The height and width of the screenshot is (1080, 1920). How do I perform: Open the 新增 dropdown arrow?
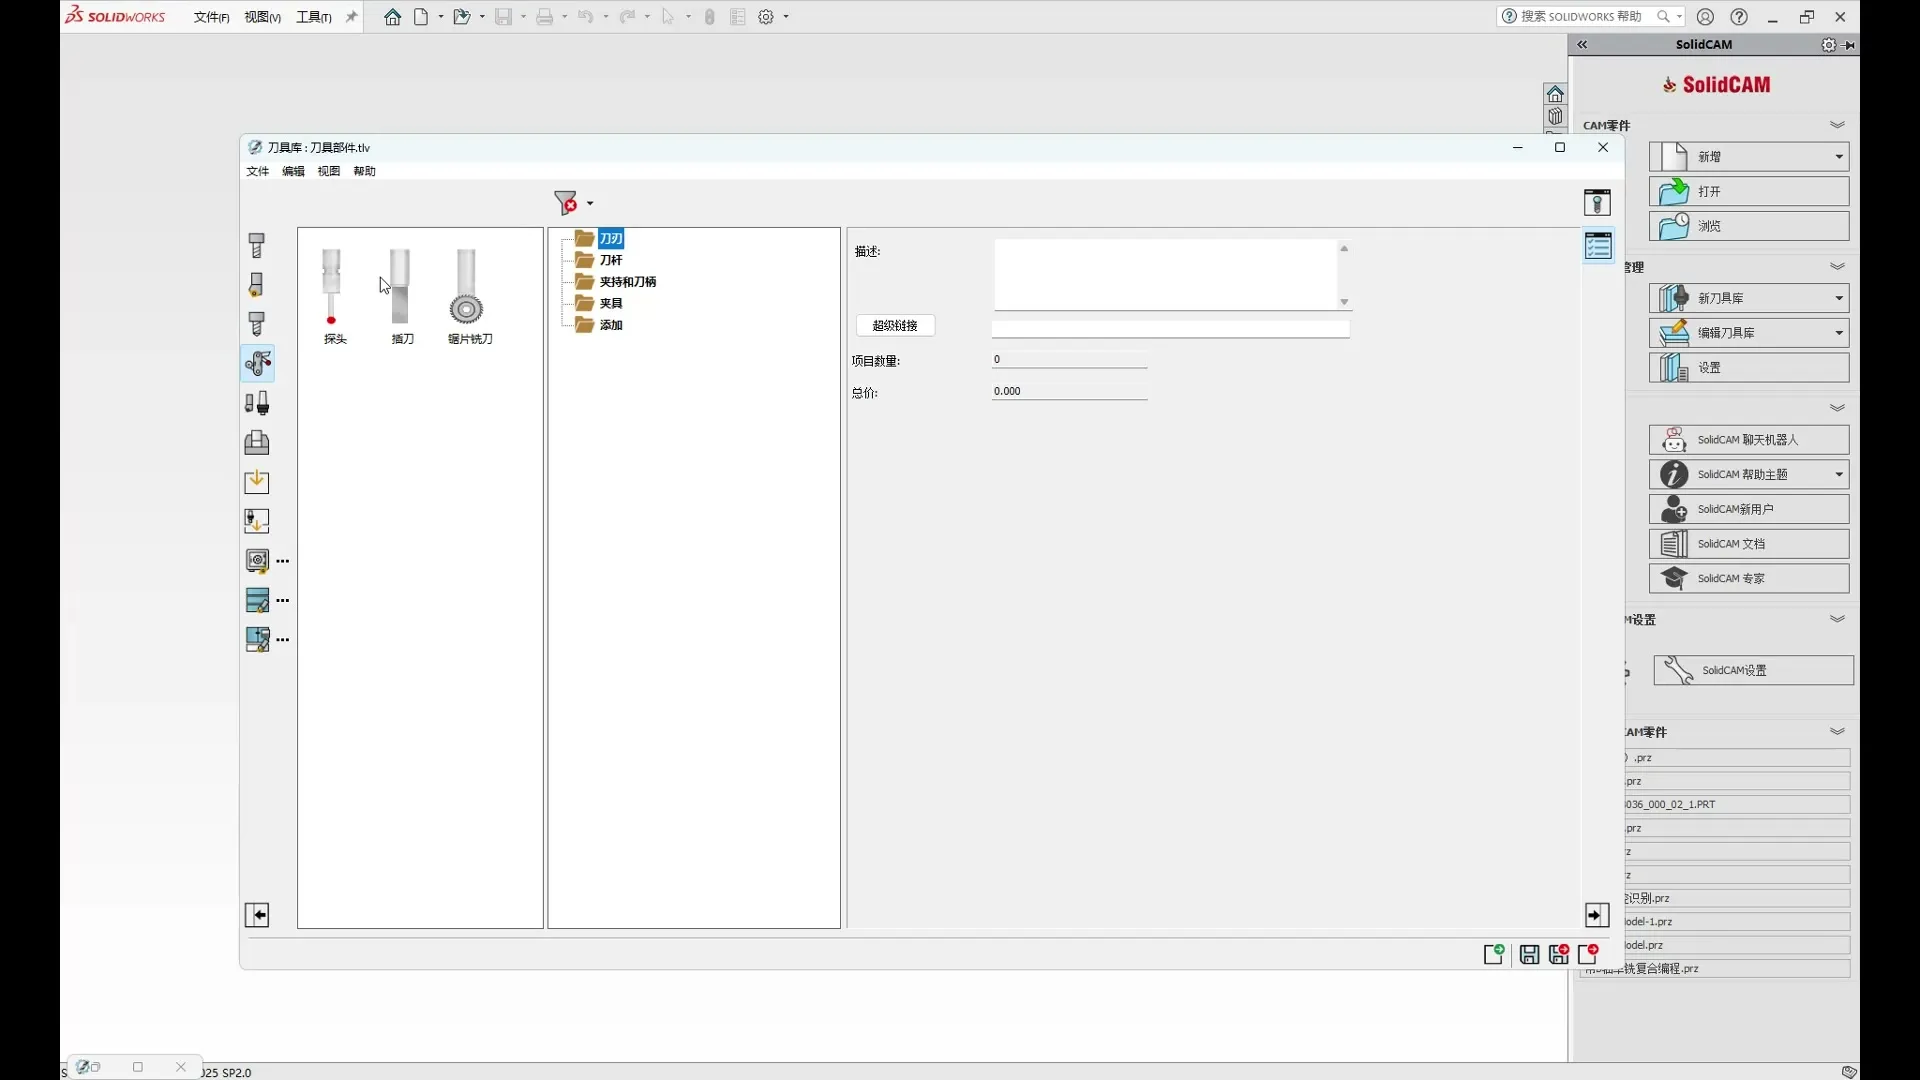pos(1838,157)
